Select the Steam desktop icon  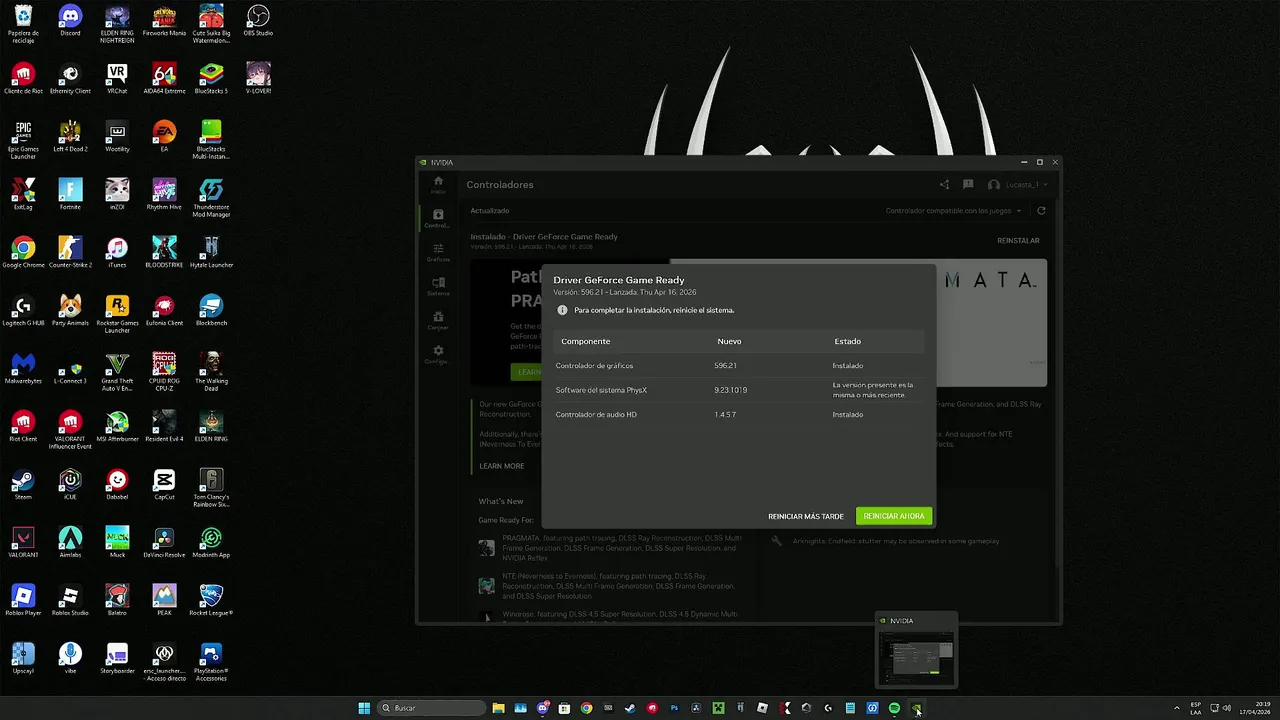(23, 485)
